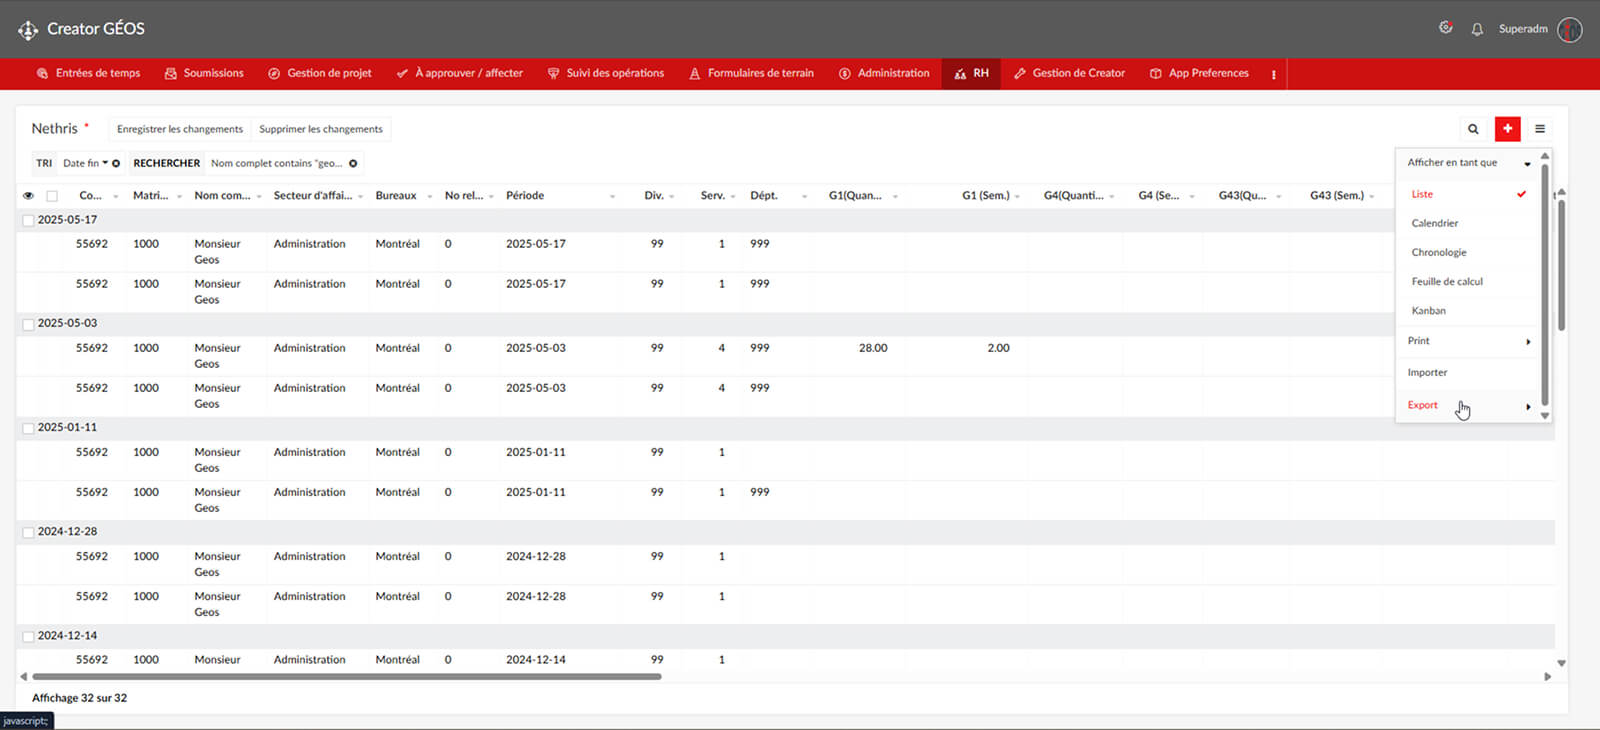Open Gestion de Creator tab
This screenshot has height=730, width=1600.
point(1069,74)
